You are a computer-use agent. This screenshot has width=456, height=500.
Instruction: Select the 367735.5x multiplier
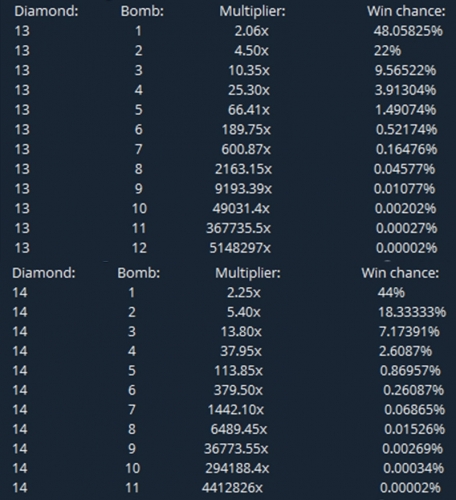pos(238,228)
